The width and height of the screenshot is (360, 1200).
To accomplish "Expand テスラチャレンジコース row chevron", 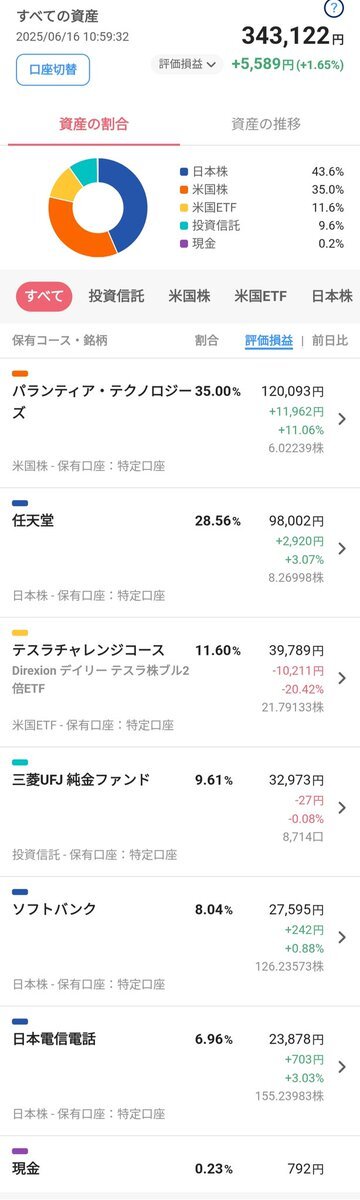I will pos(342,678).
